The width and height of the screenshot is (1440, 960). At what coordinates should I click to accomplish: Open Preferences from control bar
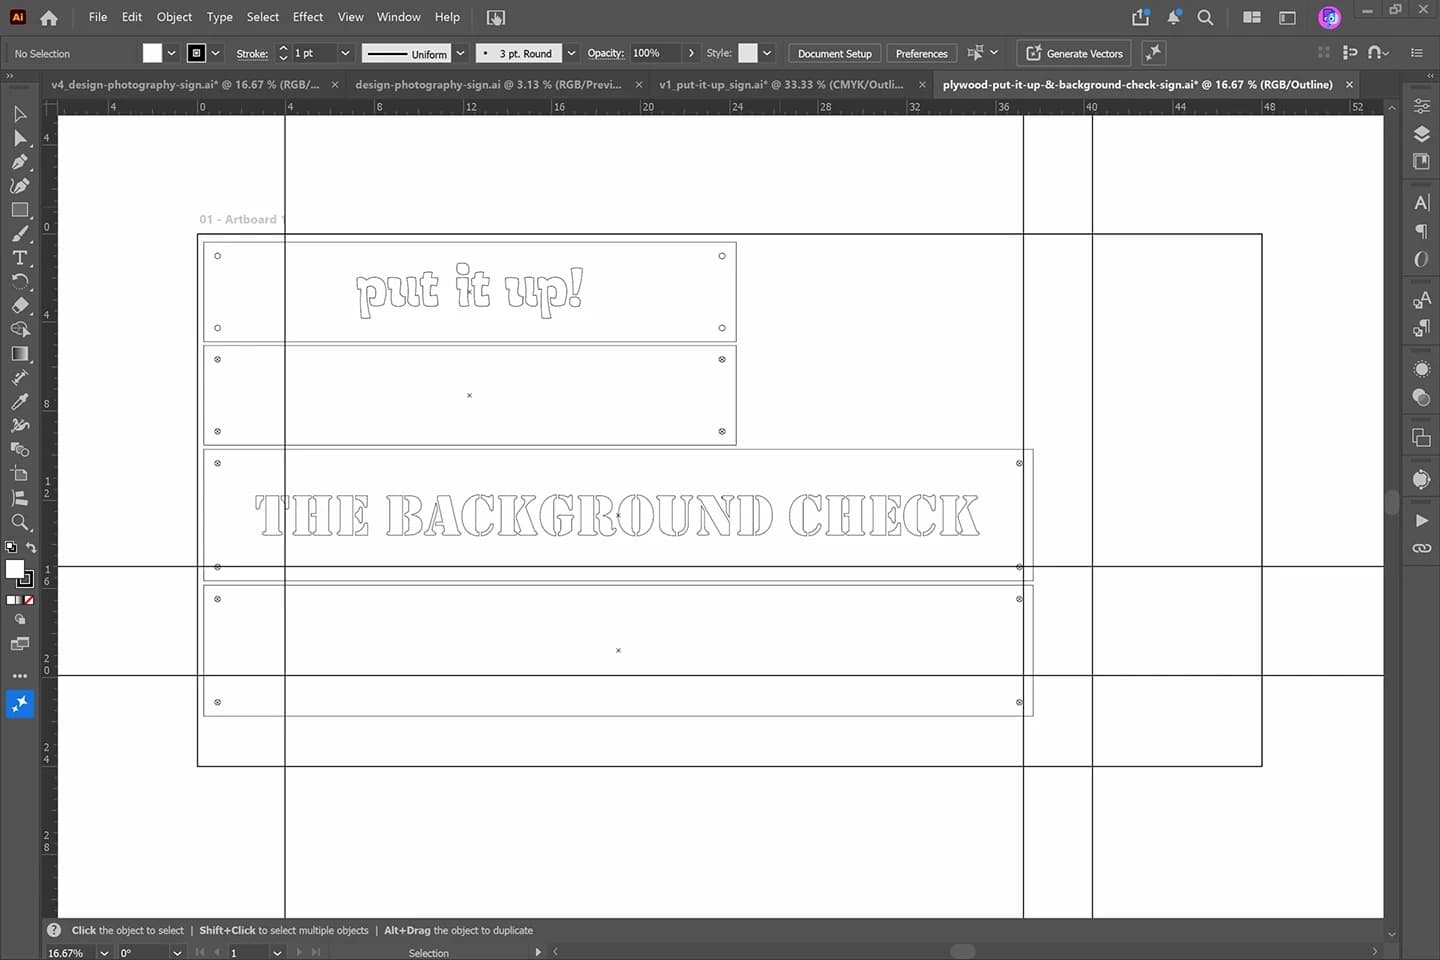[921, 53]
